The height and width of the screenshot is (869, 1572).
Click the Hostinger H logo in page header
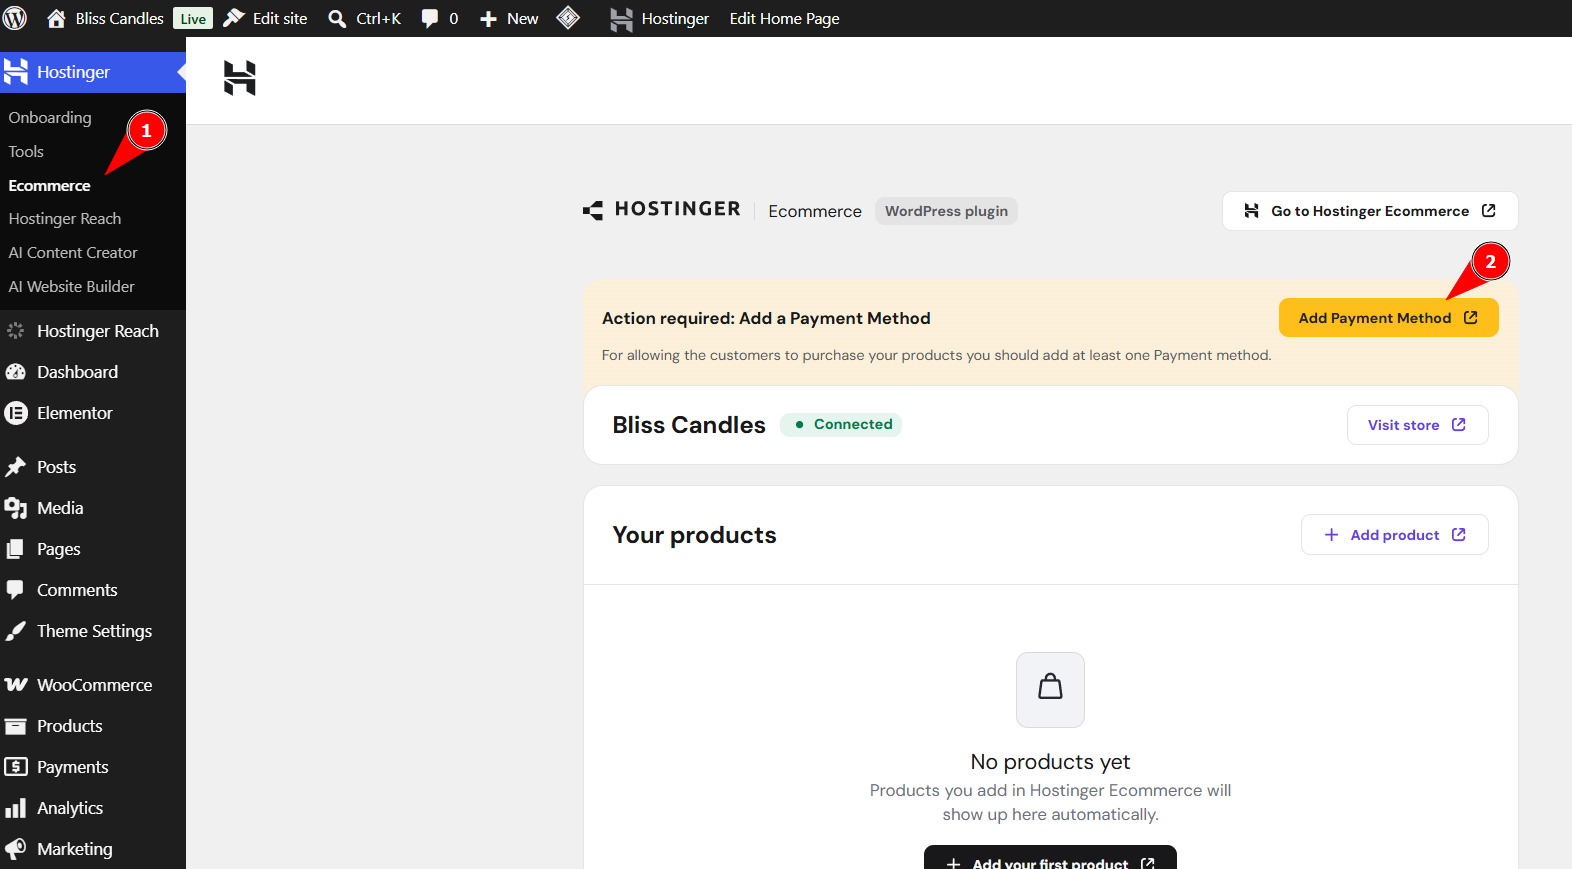pyautogui.click(x=240, y=78)
